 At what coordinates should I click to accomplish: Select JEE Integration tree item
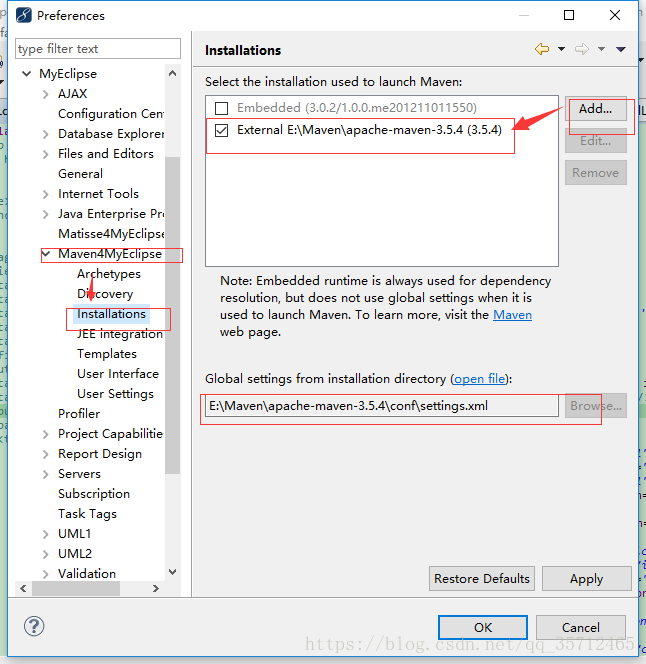click(x=120, y=334)
